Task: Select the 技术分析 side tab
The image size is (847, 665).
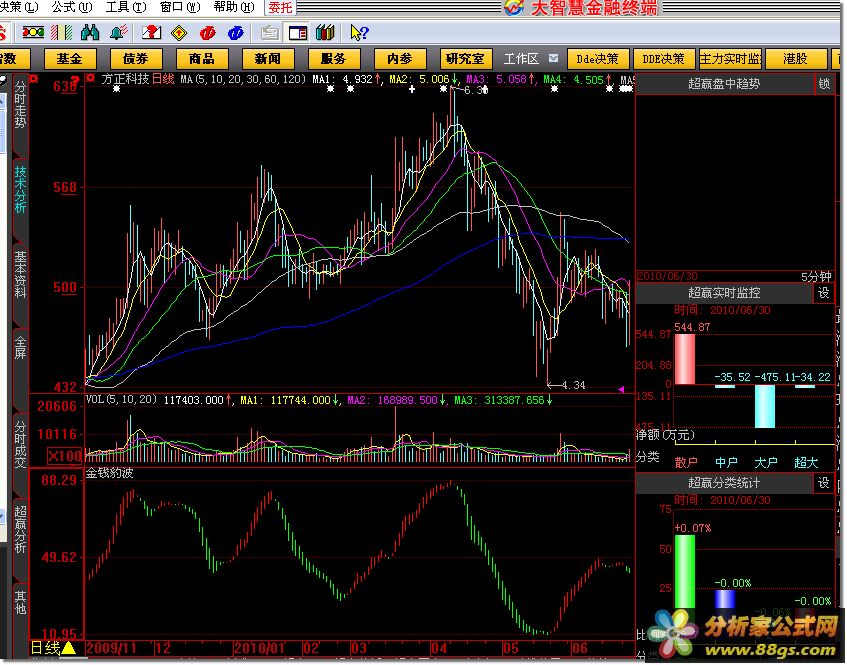Action: pos(21,190)
